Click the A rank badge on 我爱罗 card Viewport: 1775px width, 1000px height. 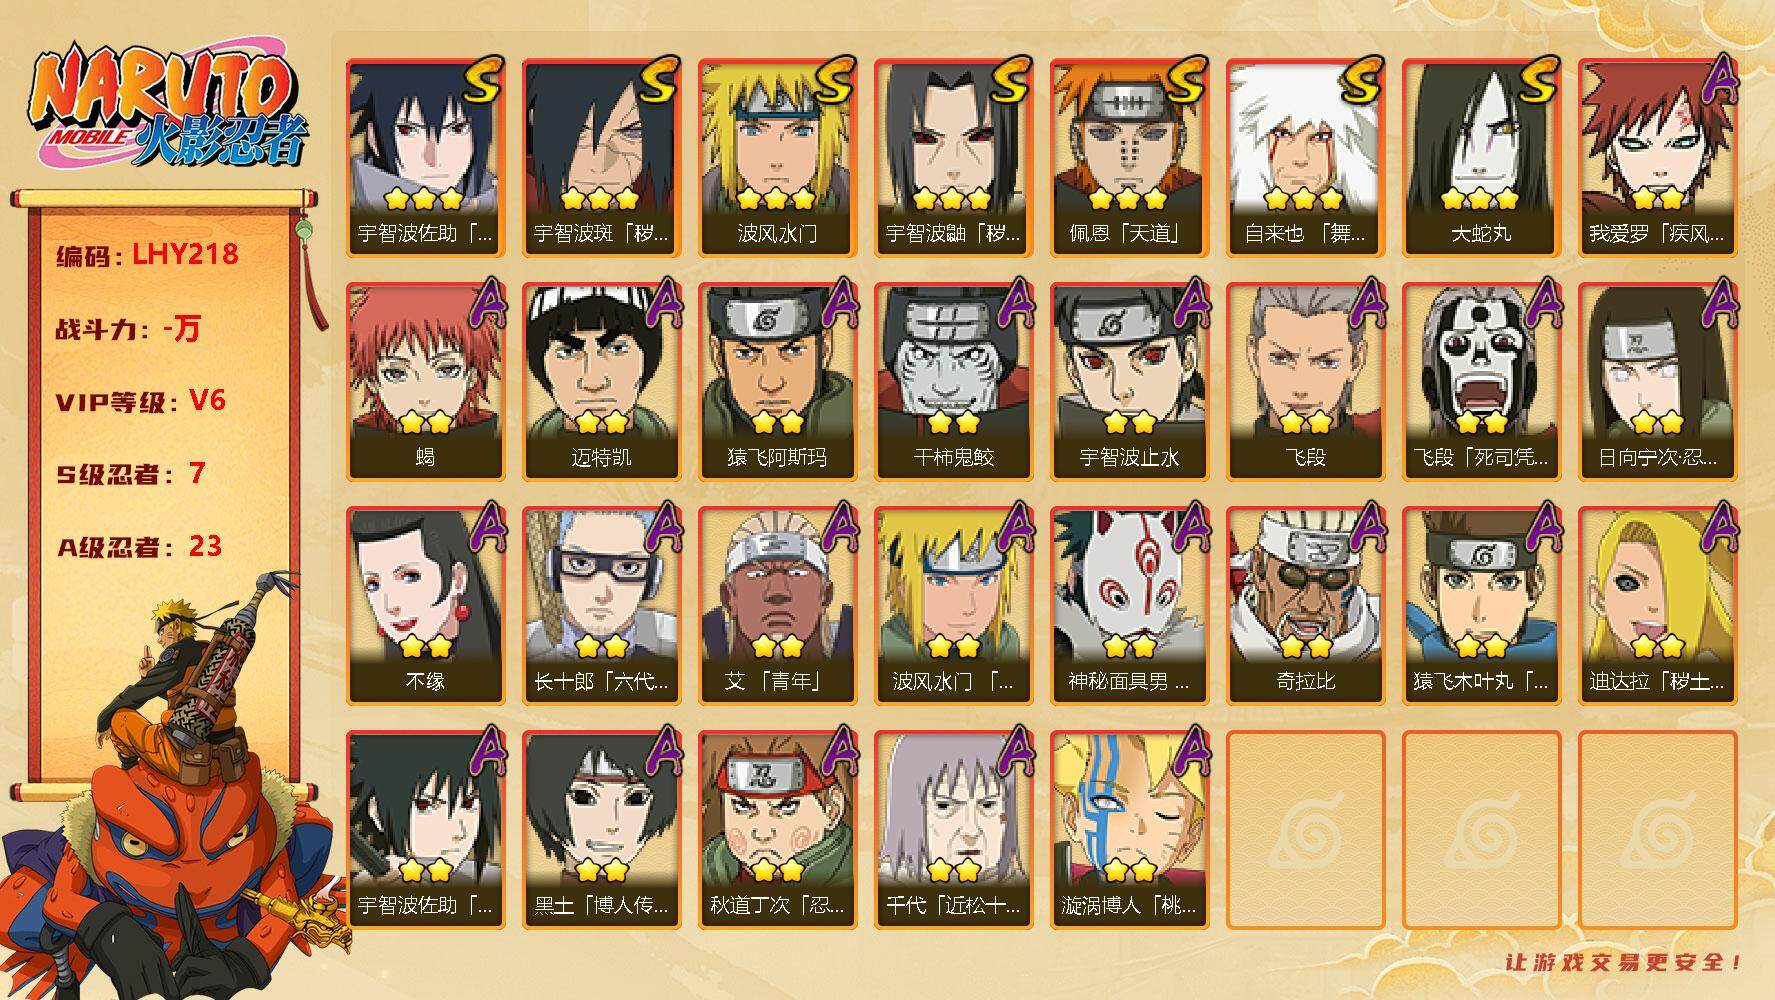(1716, 81)
